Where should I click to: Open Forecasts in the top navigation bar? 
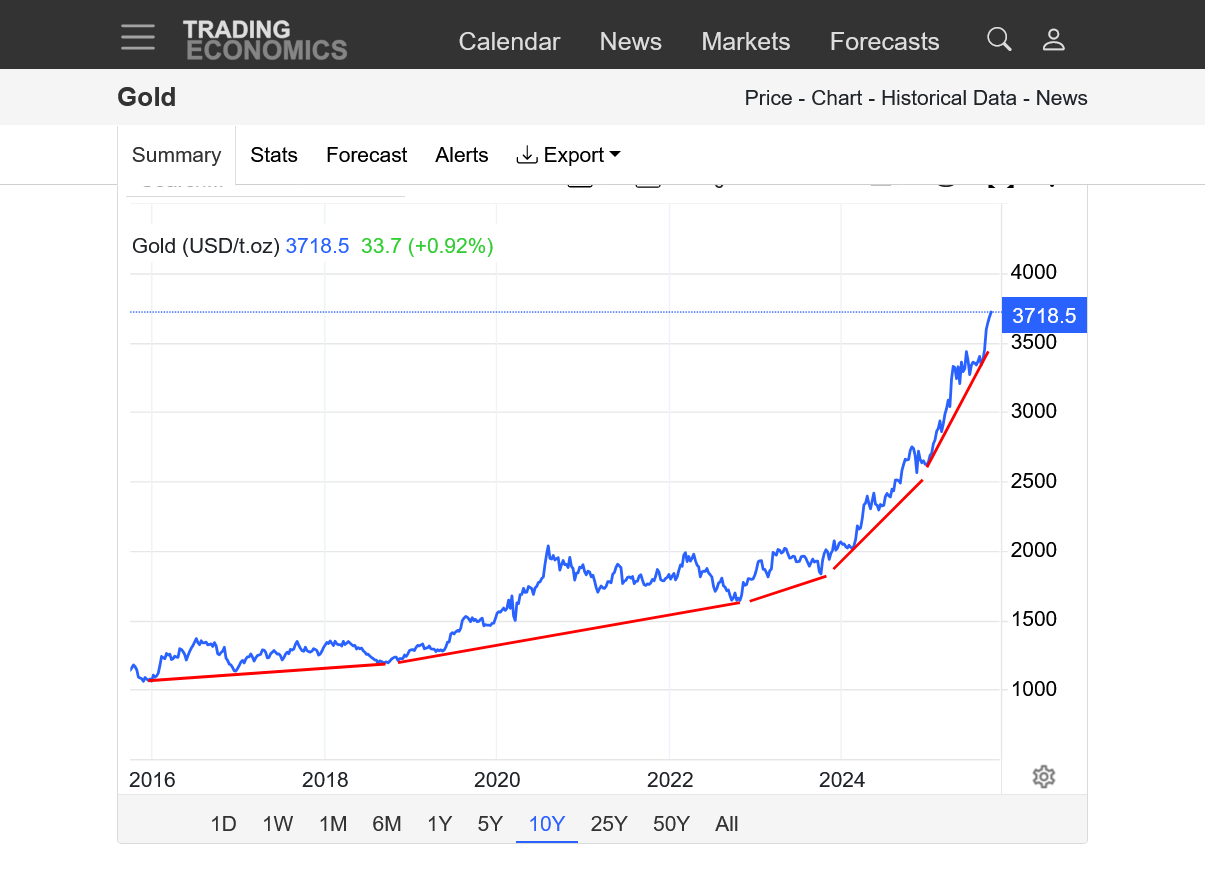click(x=884, y=42)
